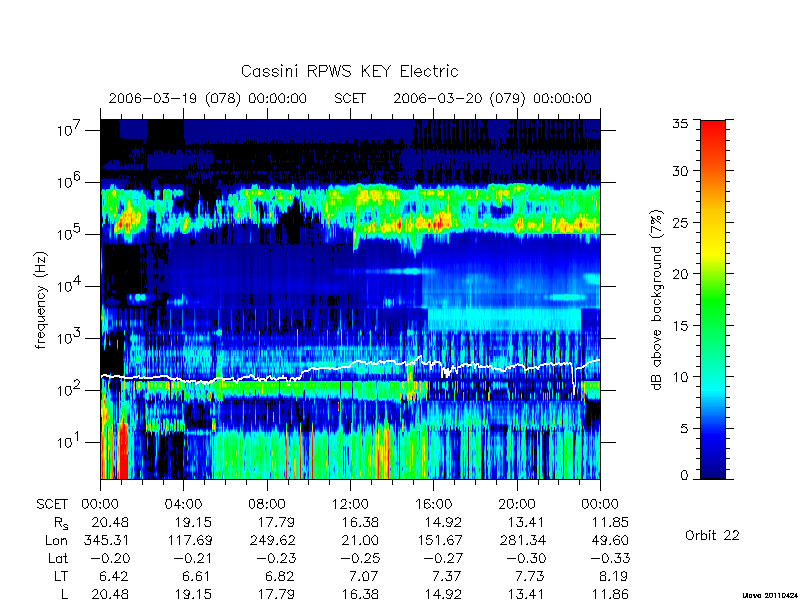The image size is (800, 600).
Task: Click the 'SCET' label between the dates
Action: tap(350, 98)
